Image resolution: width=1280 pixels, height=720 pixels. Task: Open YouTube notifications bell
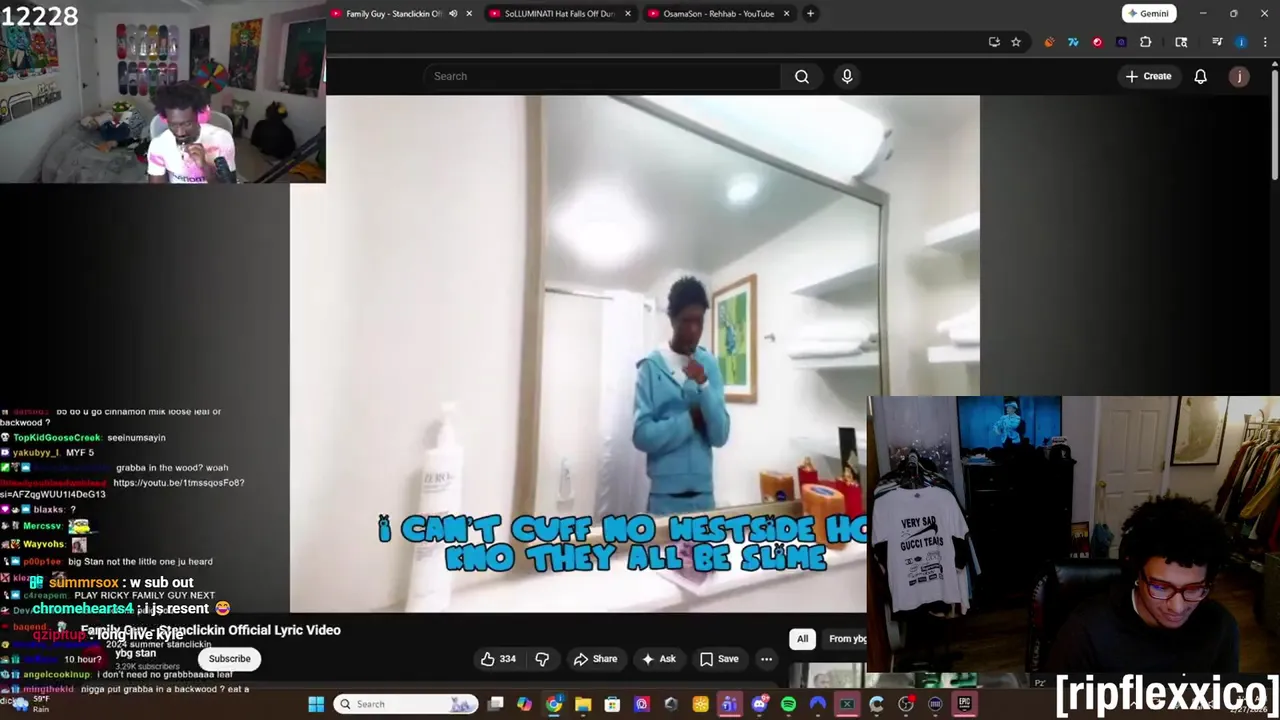[1200, 76]
